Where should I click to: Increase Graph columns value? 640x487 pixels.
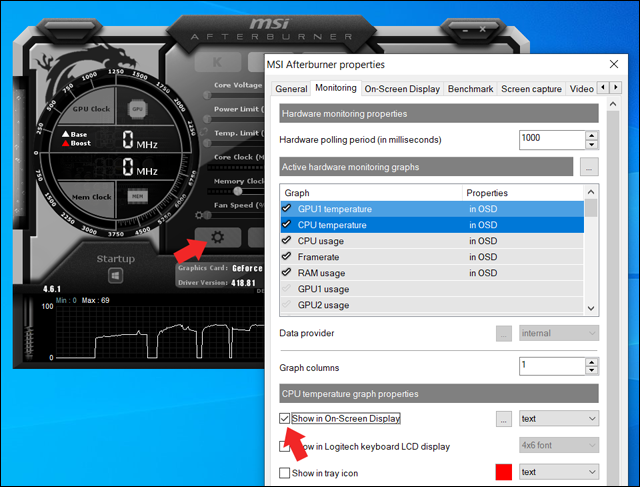591,362
